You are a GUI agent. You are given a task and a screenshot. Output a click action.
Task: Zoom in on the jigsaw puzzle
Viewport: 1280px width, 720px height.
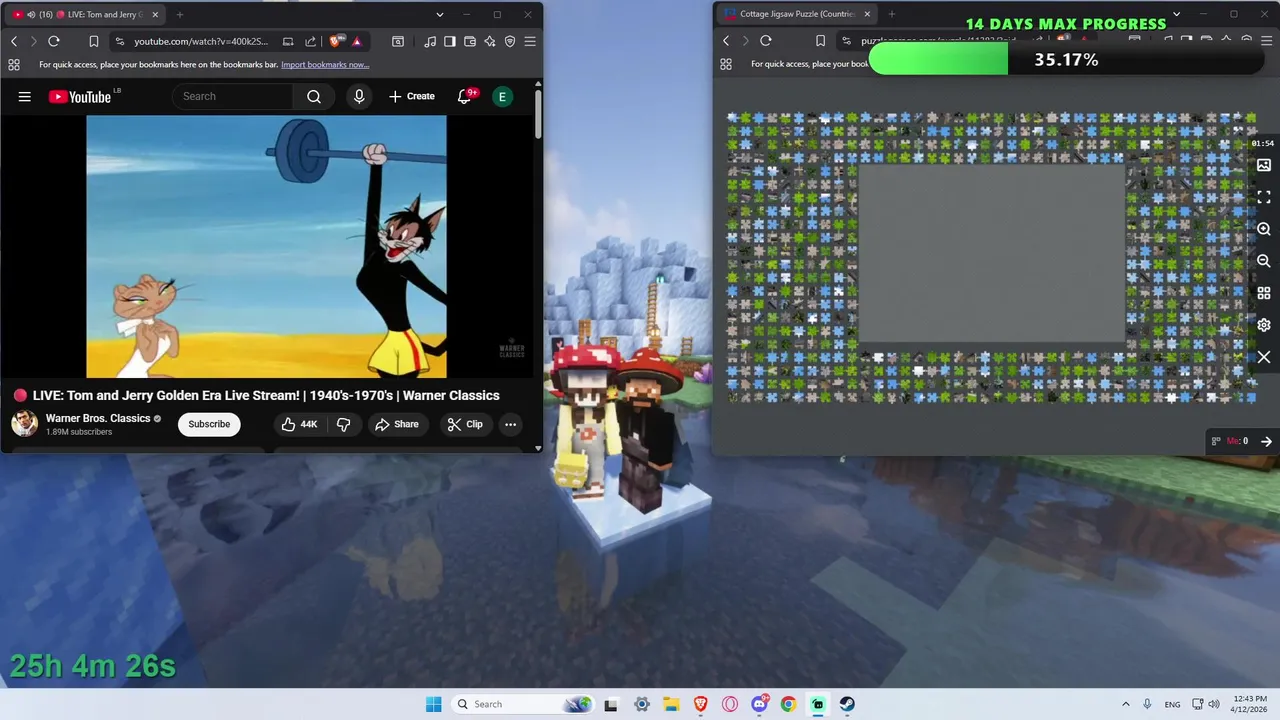pyautogui.click(x=1264, y=229)
